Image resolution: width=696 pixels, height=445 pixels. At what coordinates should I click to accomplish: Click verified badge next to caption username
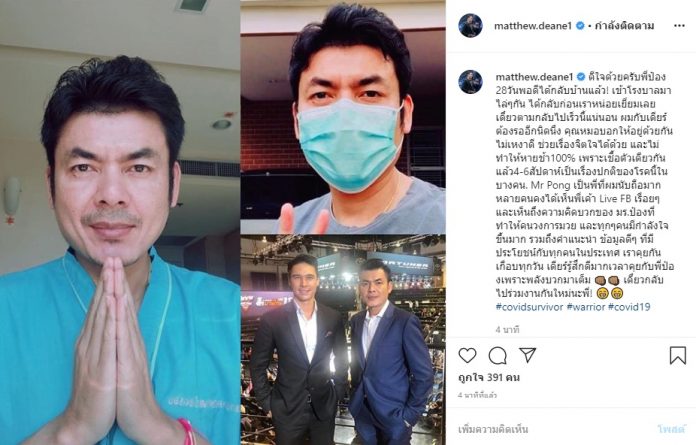pos(580,77)
